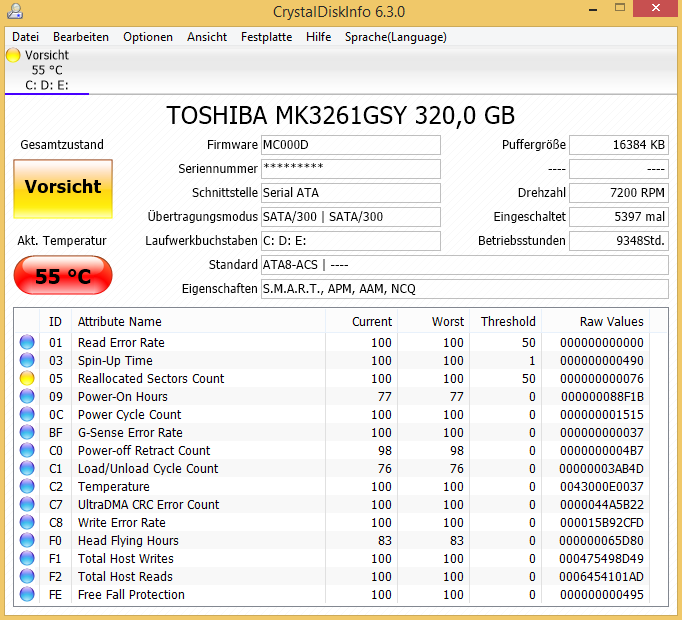Click blue status icon for Read Error Rate

point(27,342)
